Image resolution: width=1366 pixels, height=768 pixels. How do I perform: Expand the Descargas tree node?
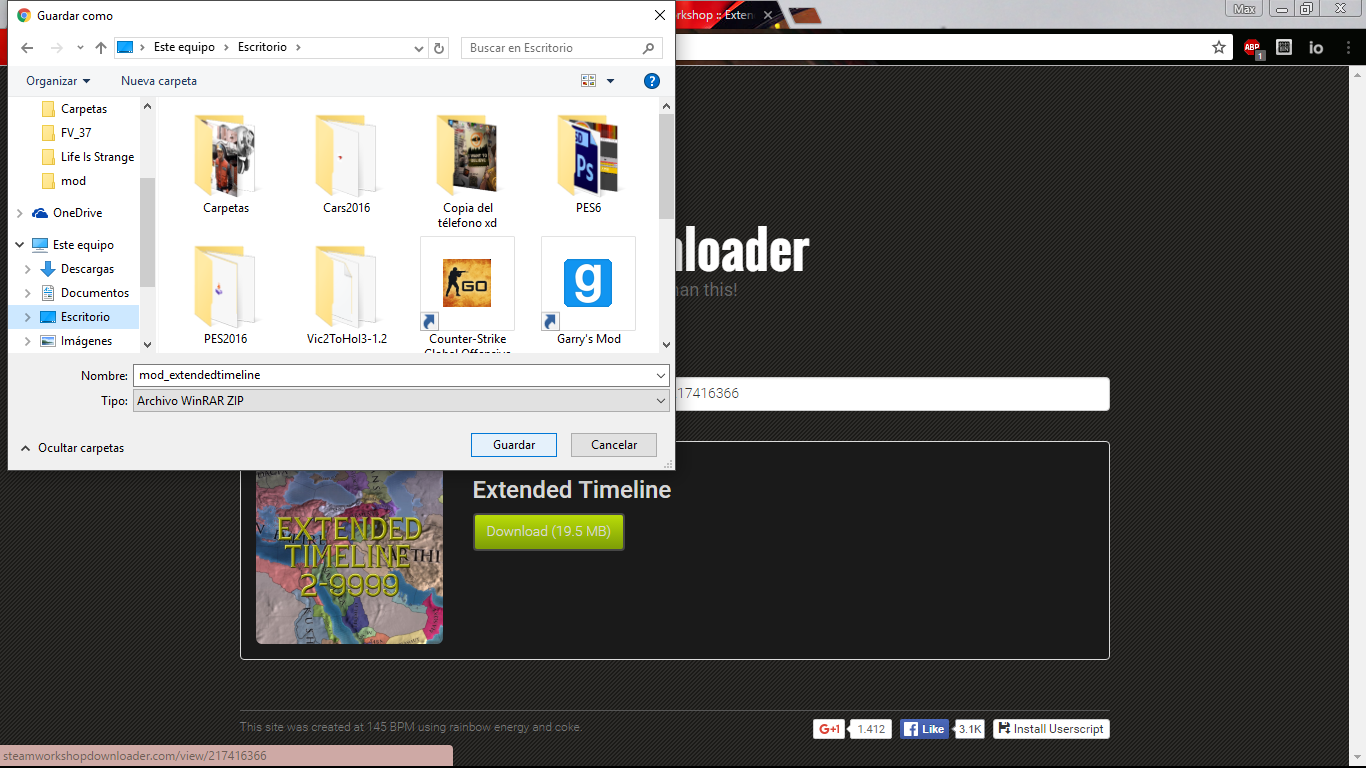click(x=28, y=269)
